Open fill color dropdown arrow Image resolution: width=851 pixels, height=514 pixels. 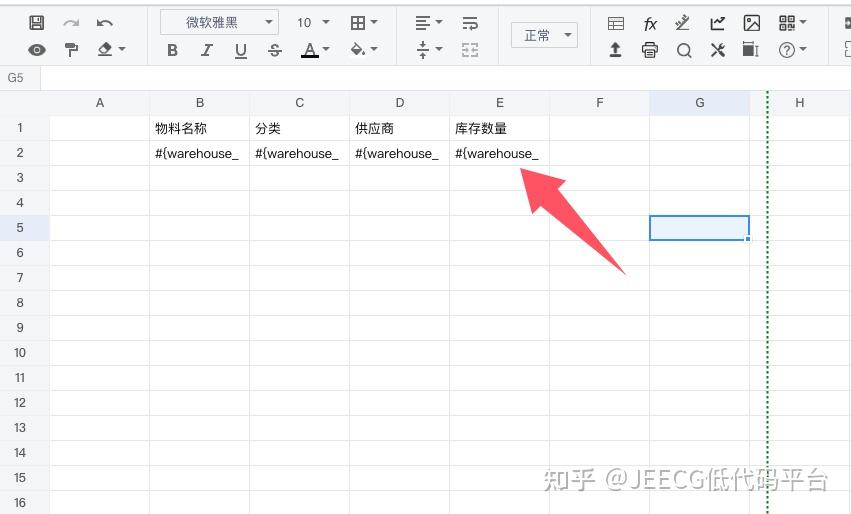(374, 49)
